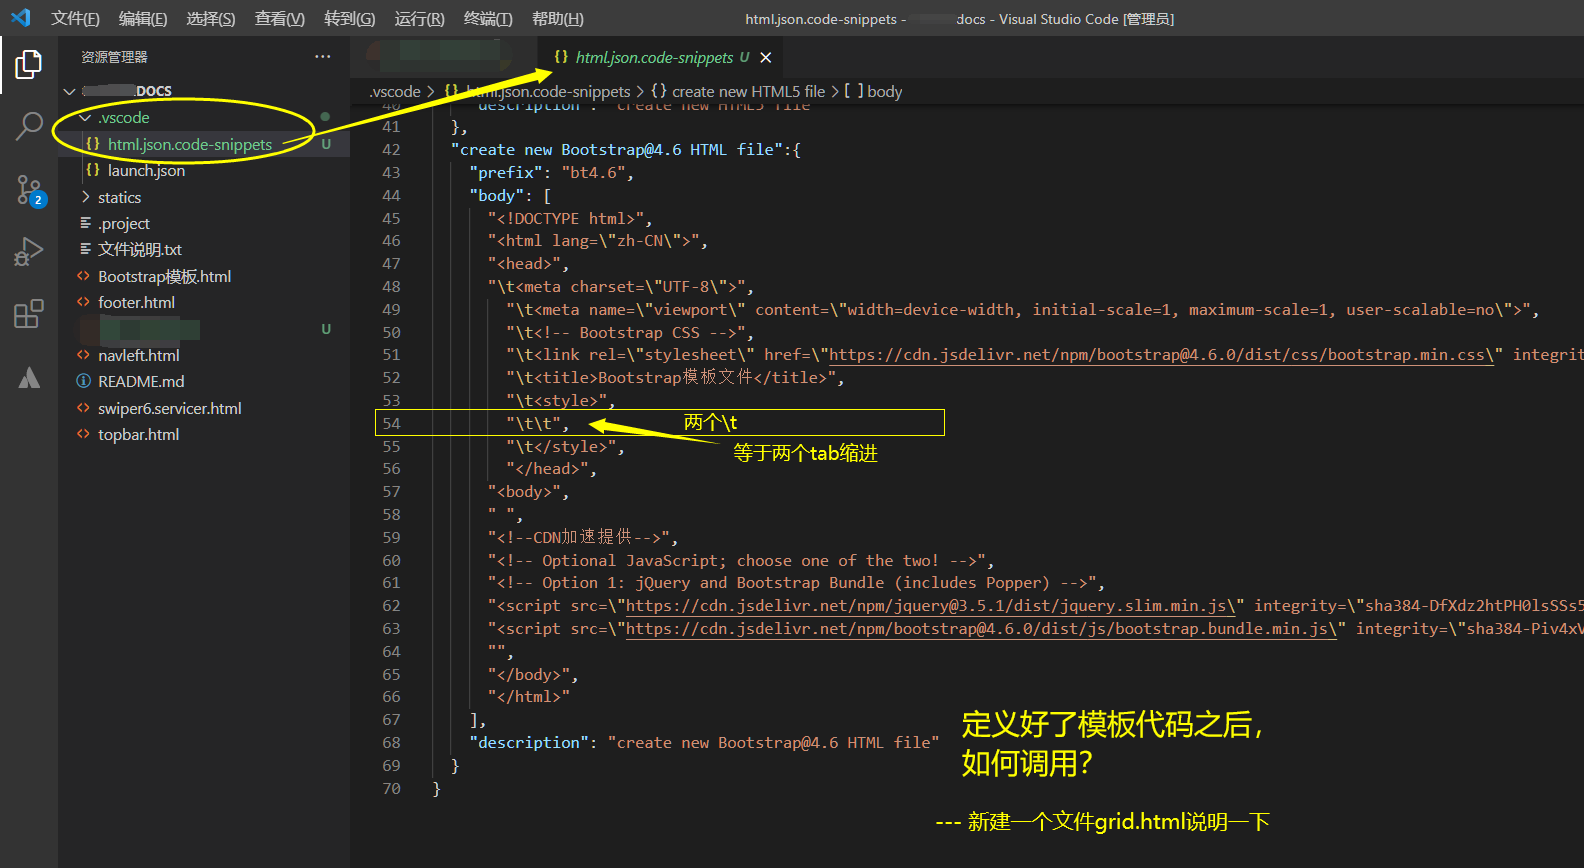Image resolution: width=1584 pixels, height=868 pixels.
Task: Open the 选择(S) menu
Action: click(x=211, y=19)
